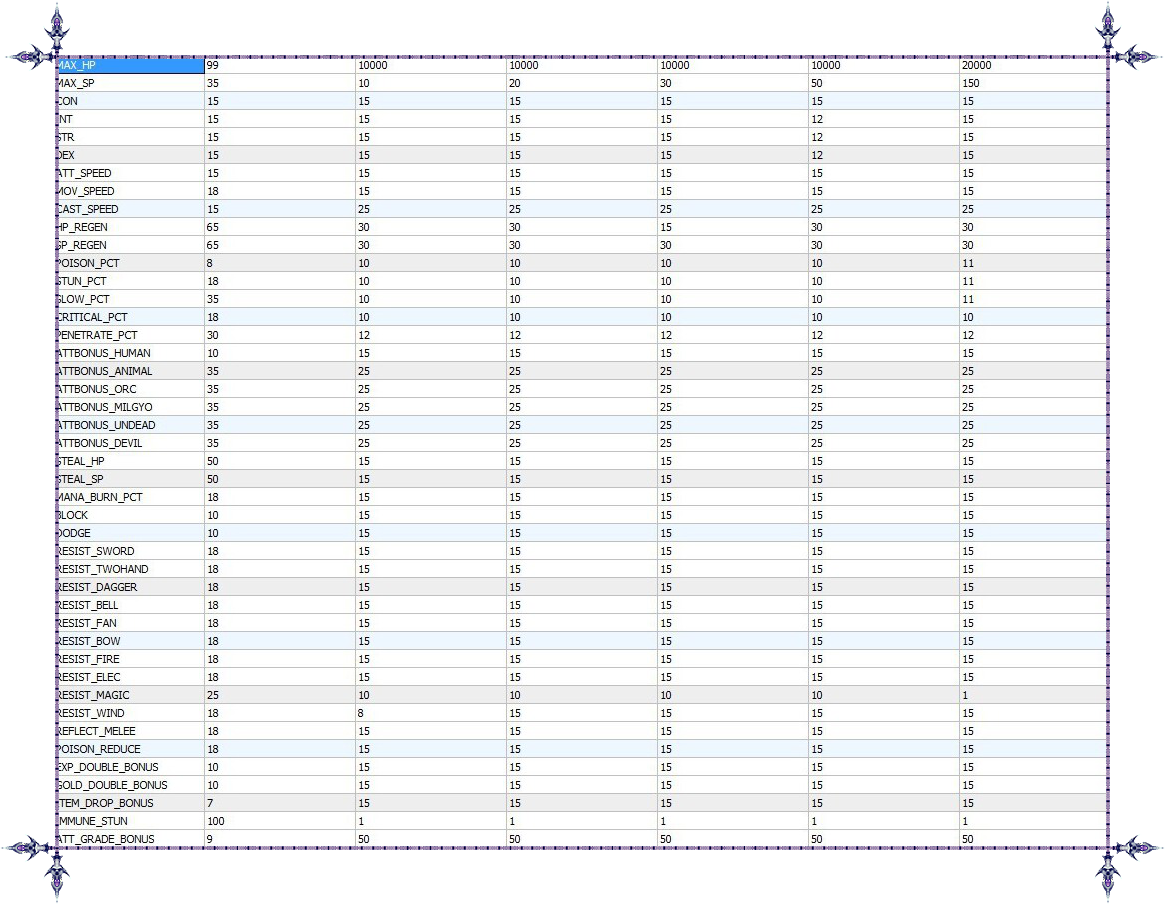Click the POISON_PCT row label
The image size is (1165, 904).
click(88, 263)
